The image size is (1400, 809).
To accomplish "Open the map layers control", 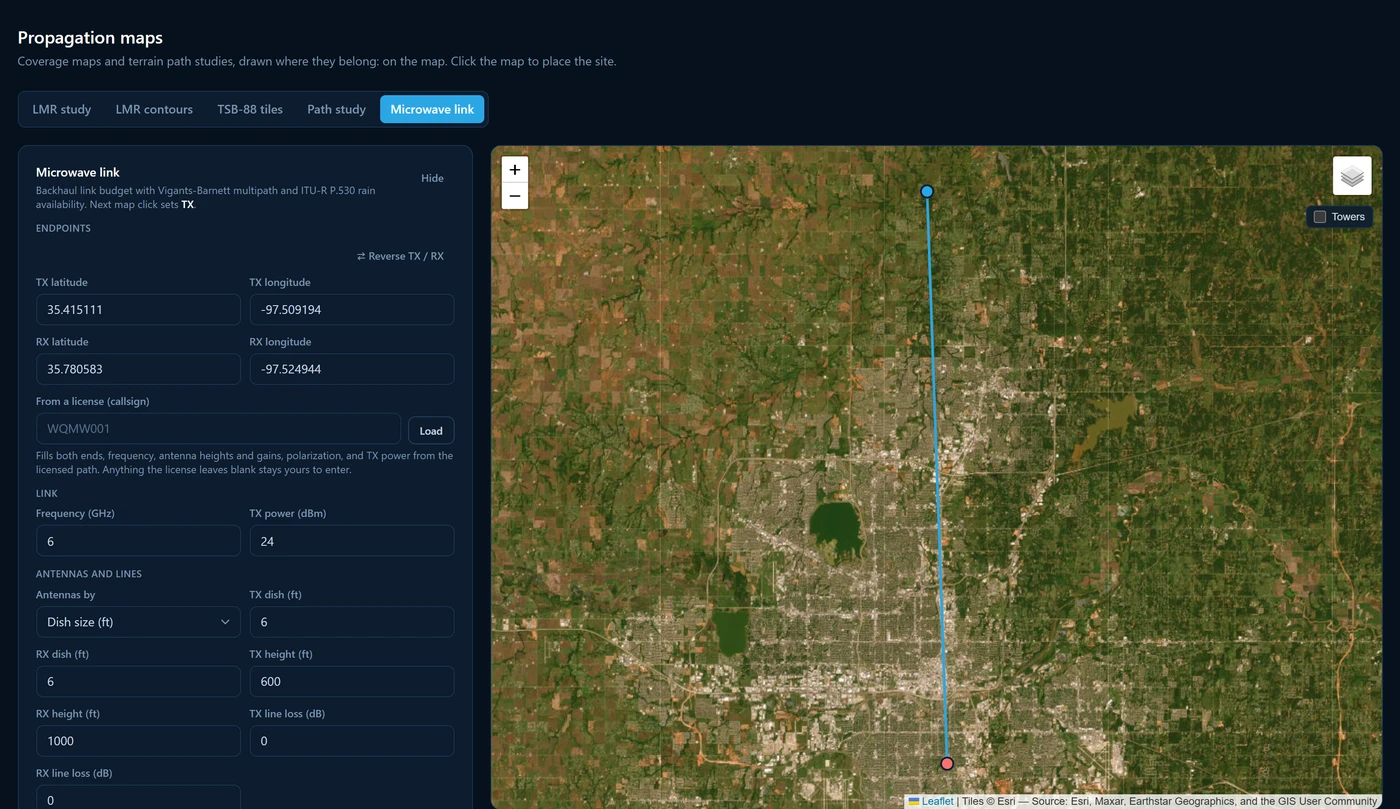I will point(1352,176).
